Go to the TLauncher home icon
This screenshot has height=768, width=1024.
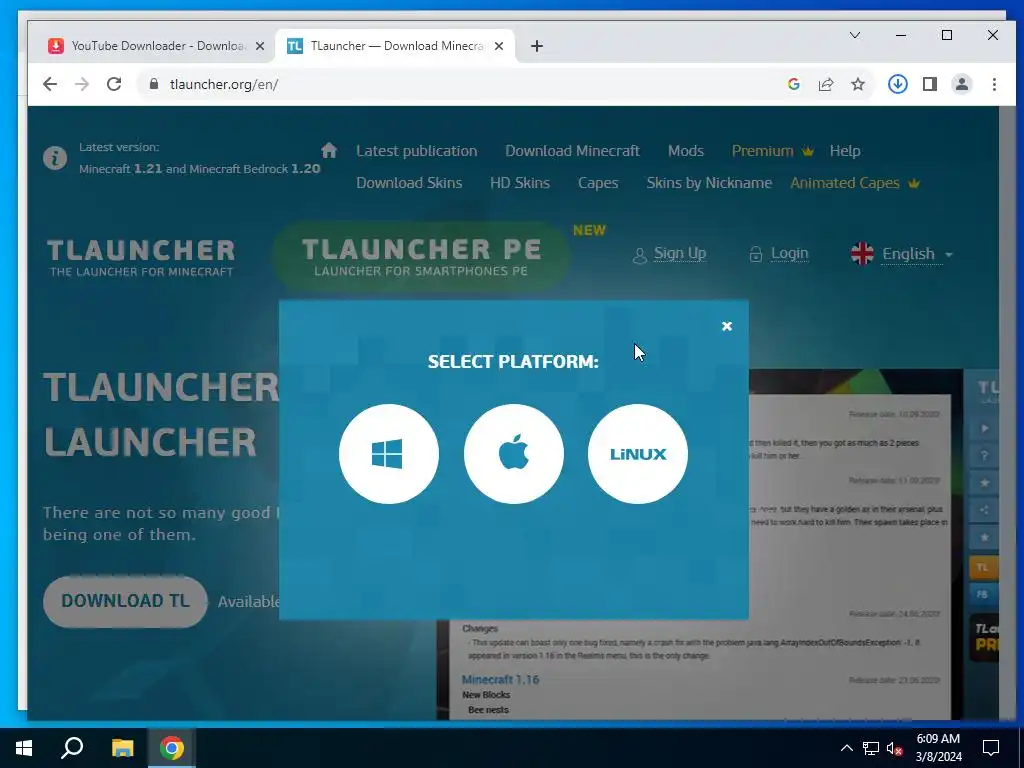point(329,151)
